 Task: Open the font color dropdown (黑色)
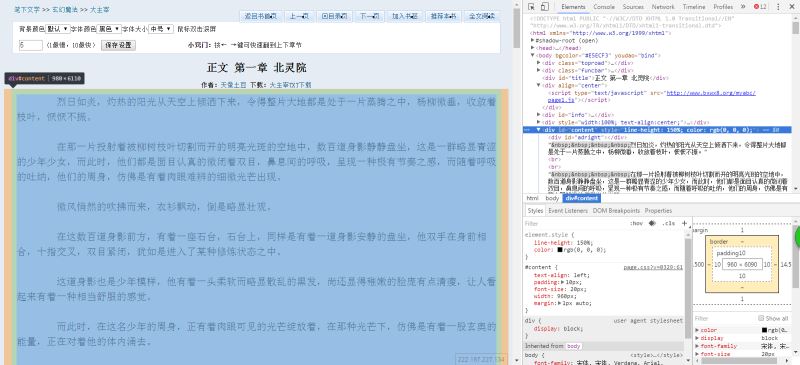(109, 29)
